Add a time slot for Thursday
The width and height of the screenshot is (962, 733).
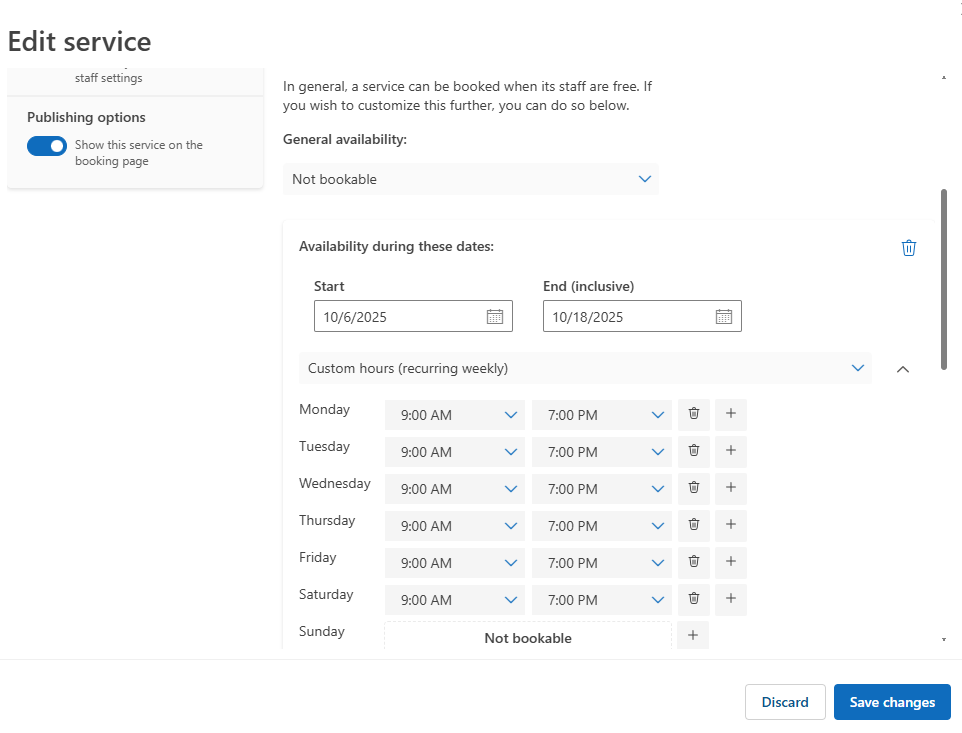(731, 525)
